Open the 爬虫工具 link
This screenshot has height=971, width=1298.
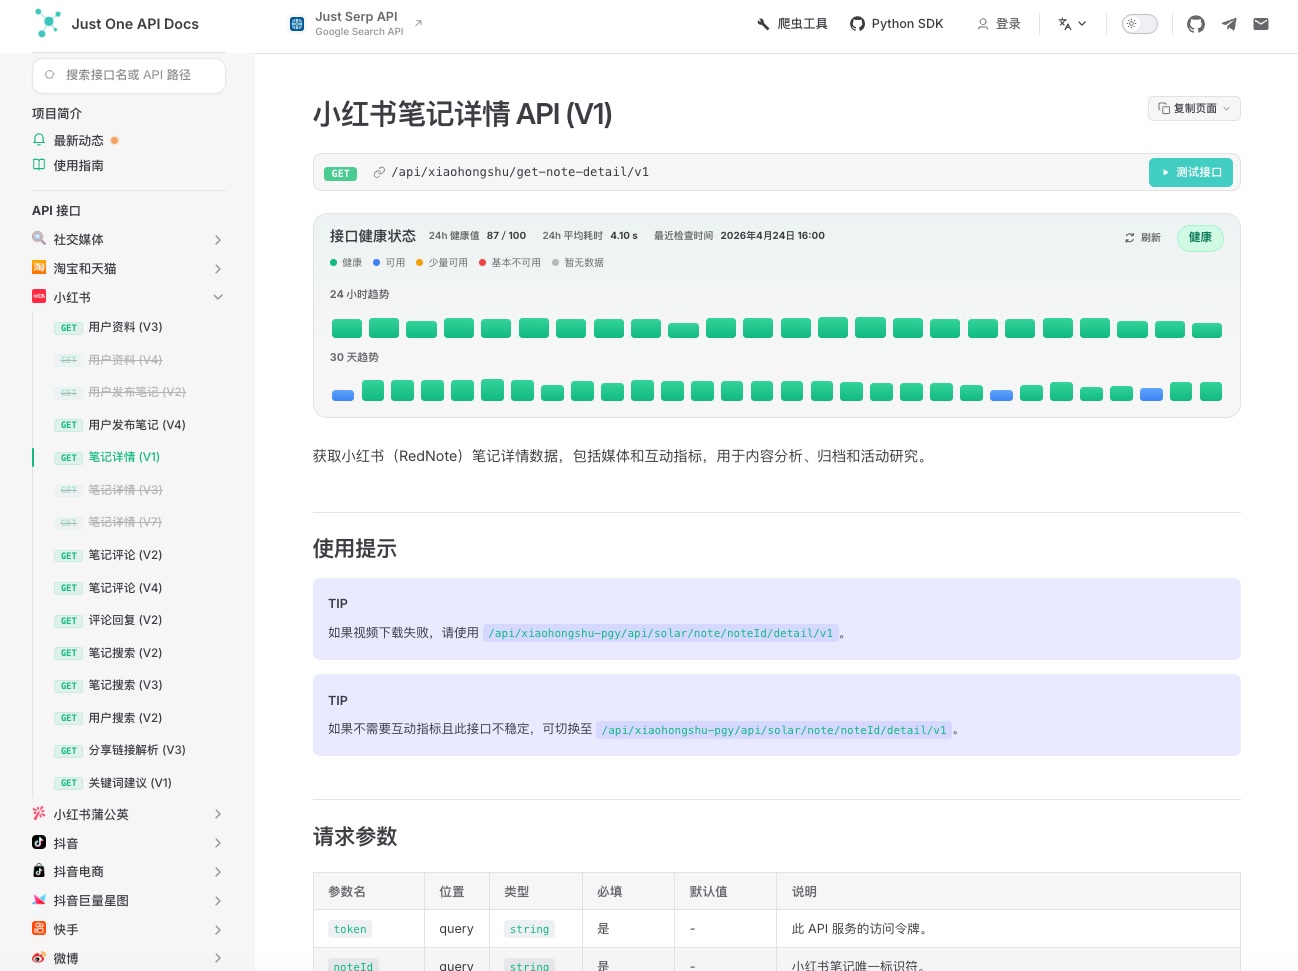coord(792,24)
